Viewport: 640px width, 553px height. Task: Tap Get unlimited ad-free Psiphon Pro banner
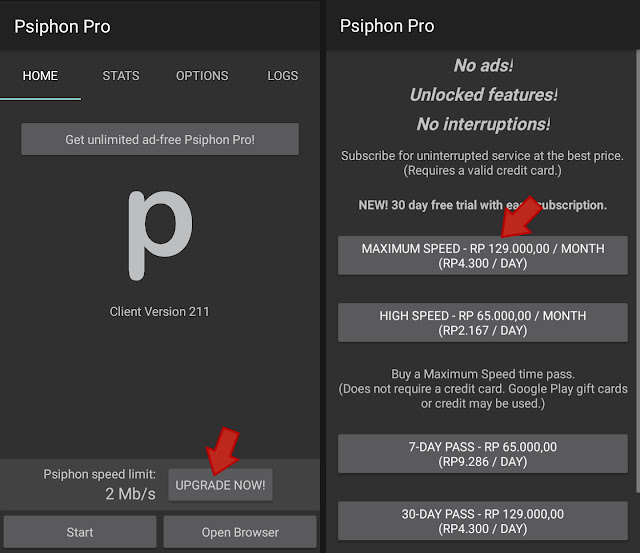point(160,139)
